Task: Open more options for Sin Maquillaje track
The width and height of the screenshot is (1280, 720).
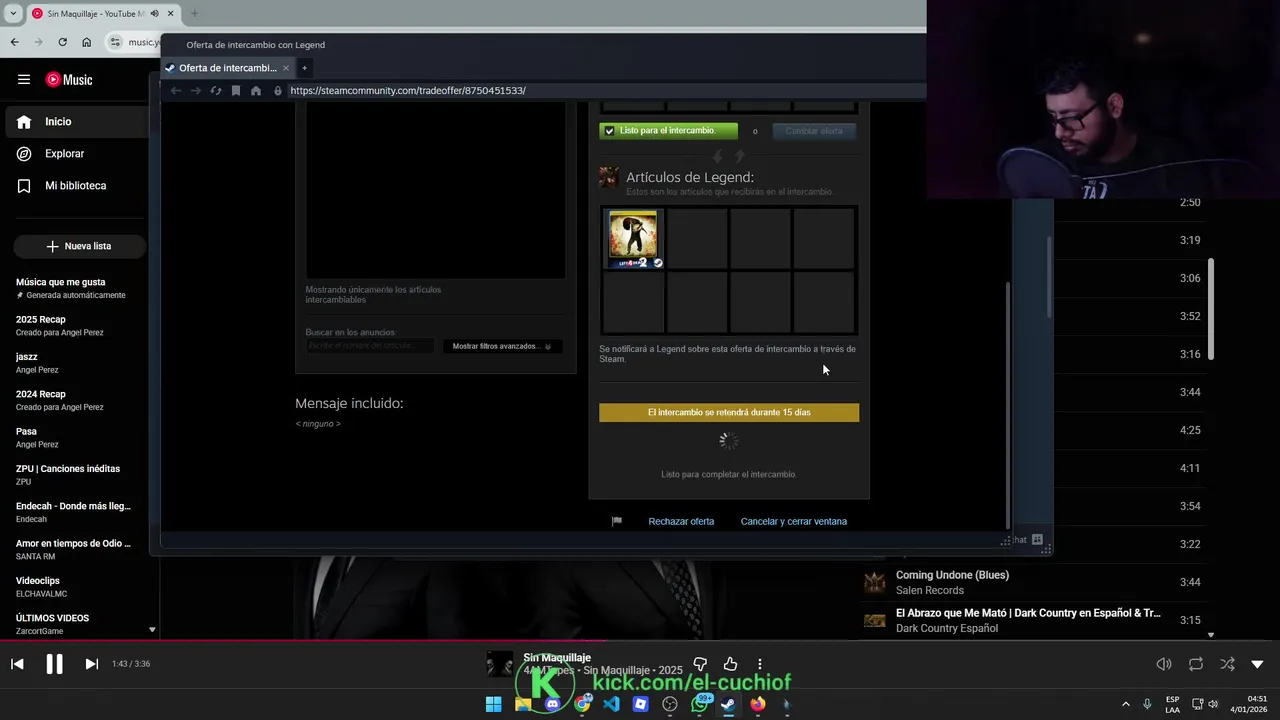Action: click(x=760, y=664)
